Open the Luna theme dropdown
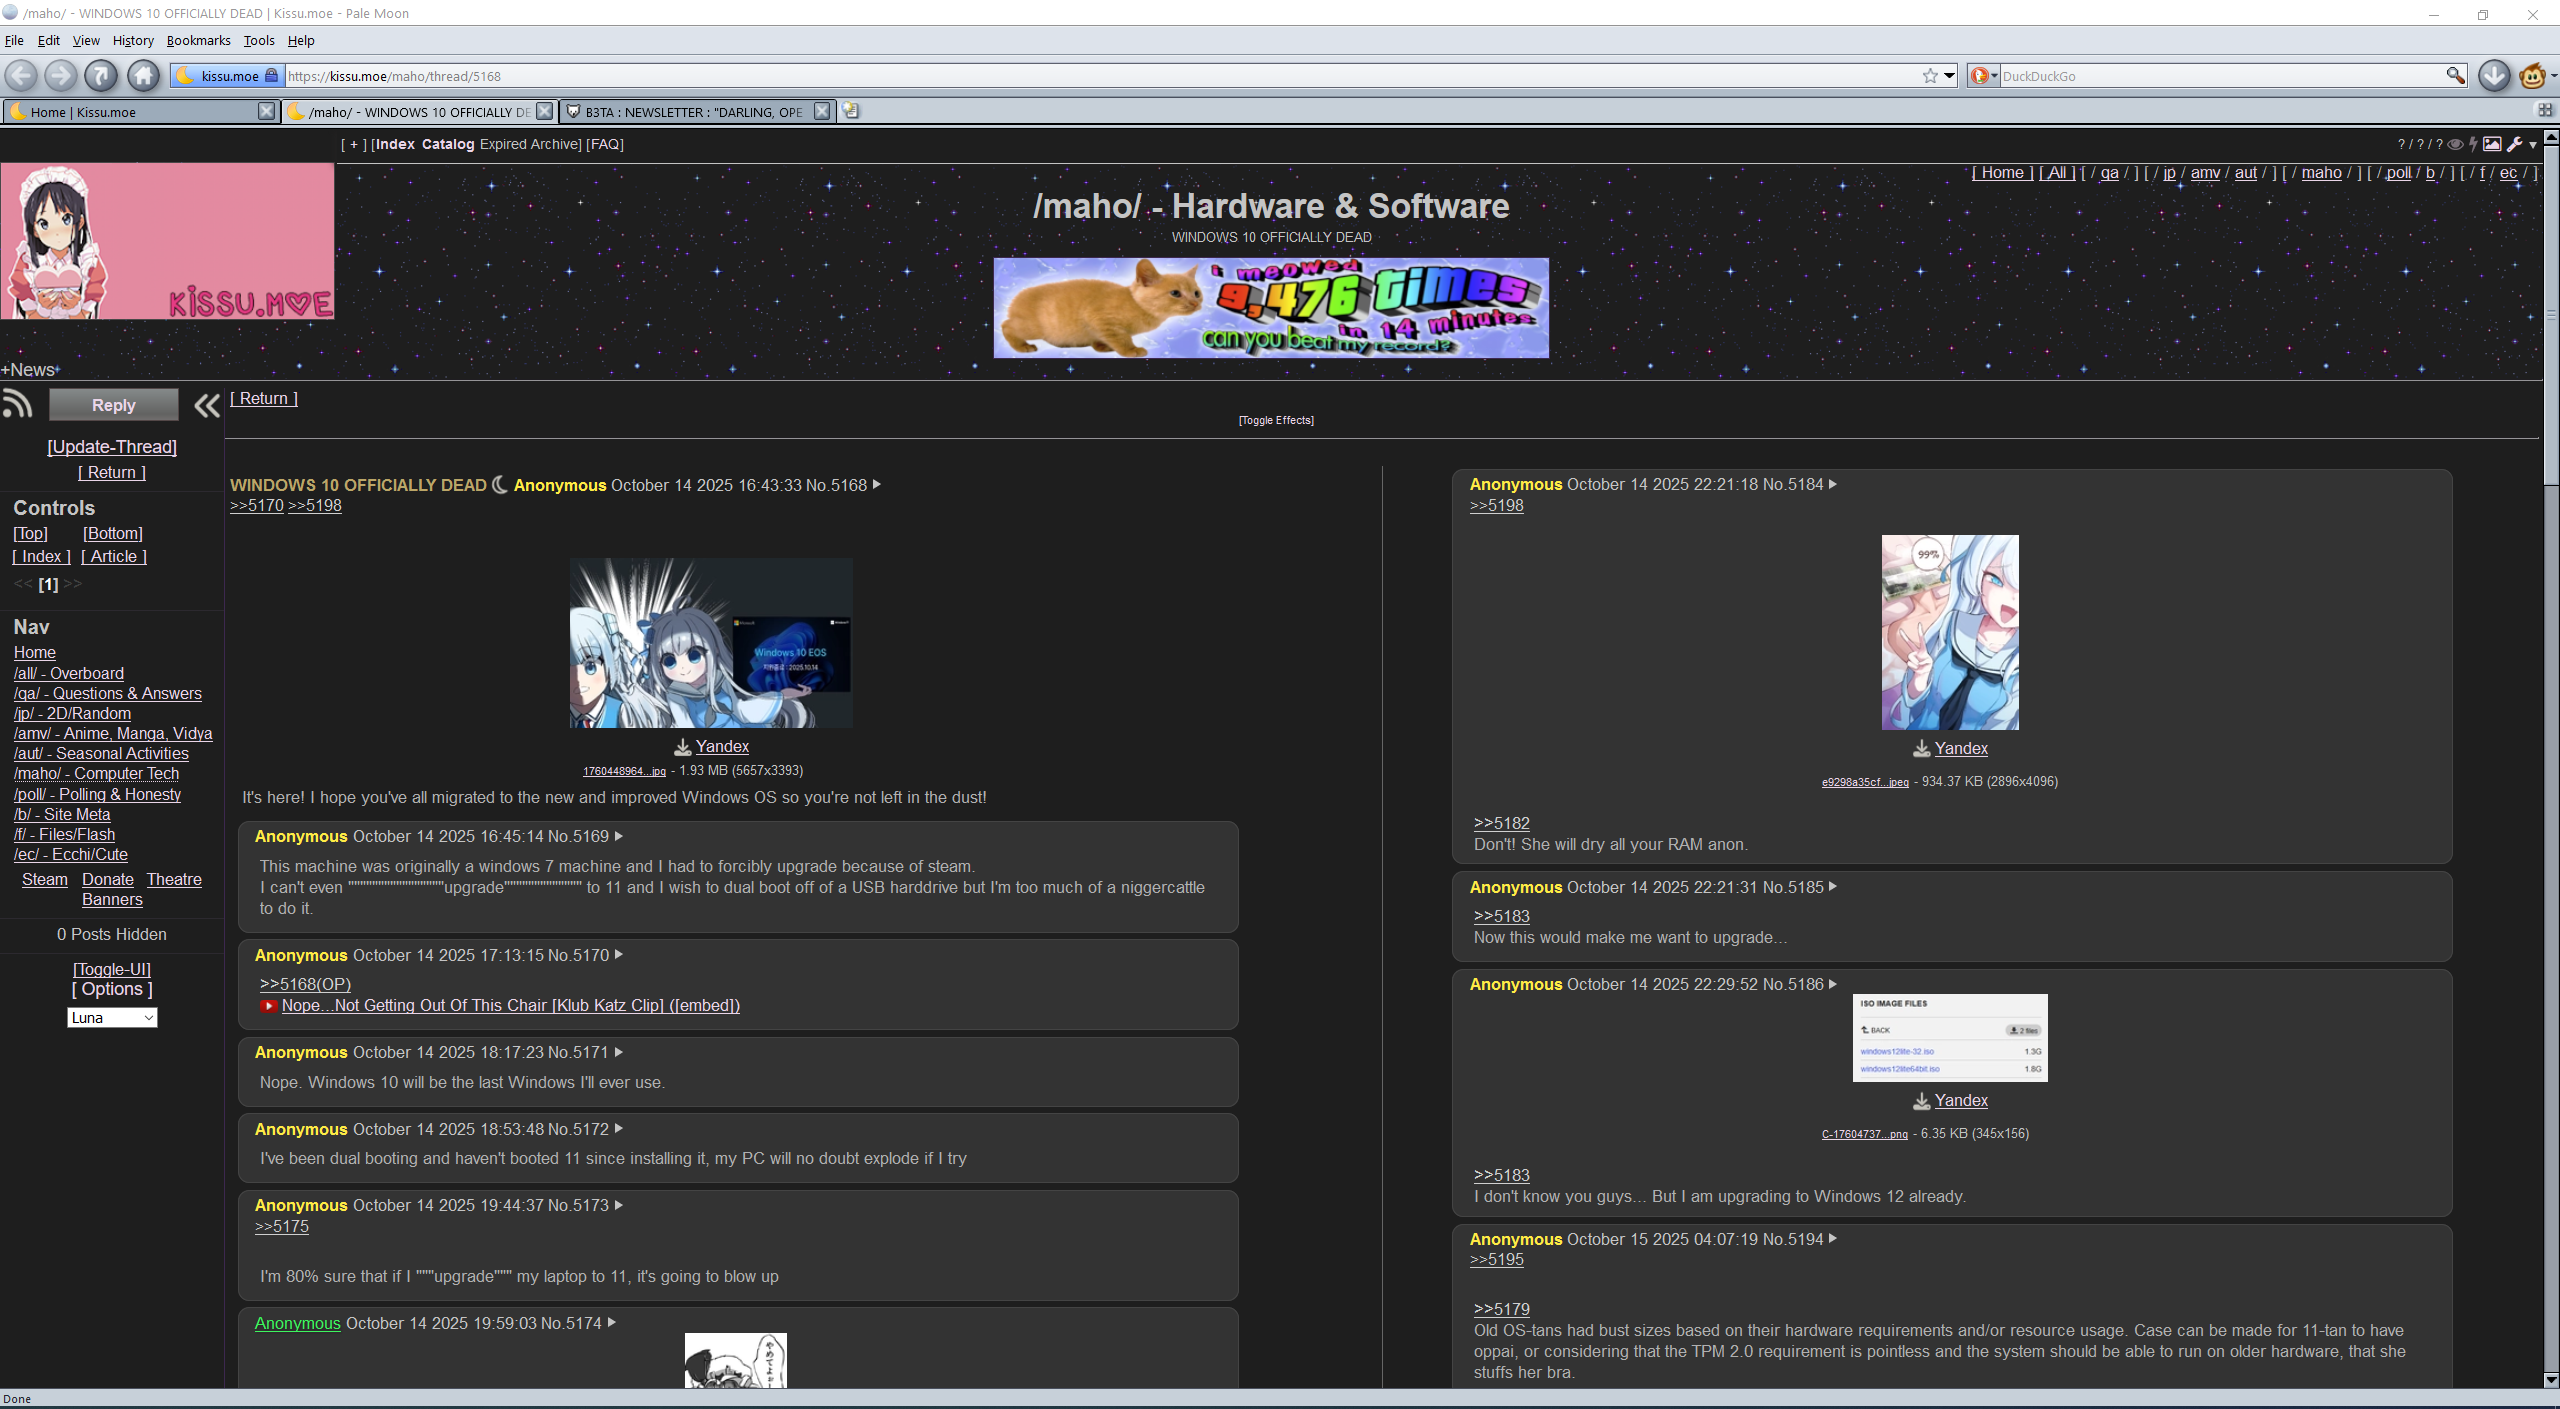The image size is (2560, 1409). click(x=112, y=1017)
